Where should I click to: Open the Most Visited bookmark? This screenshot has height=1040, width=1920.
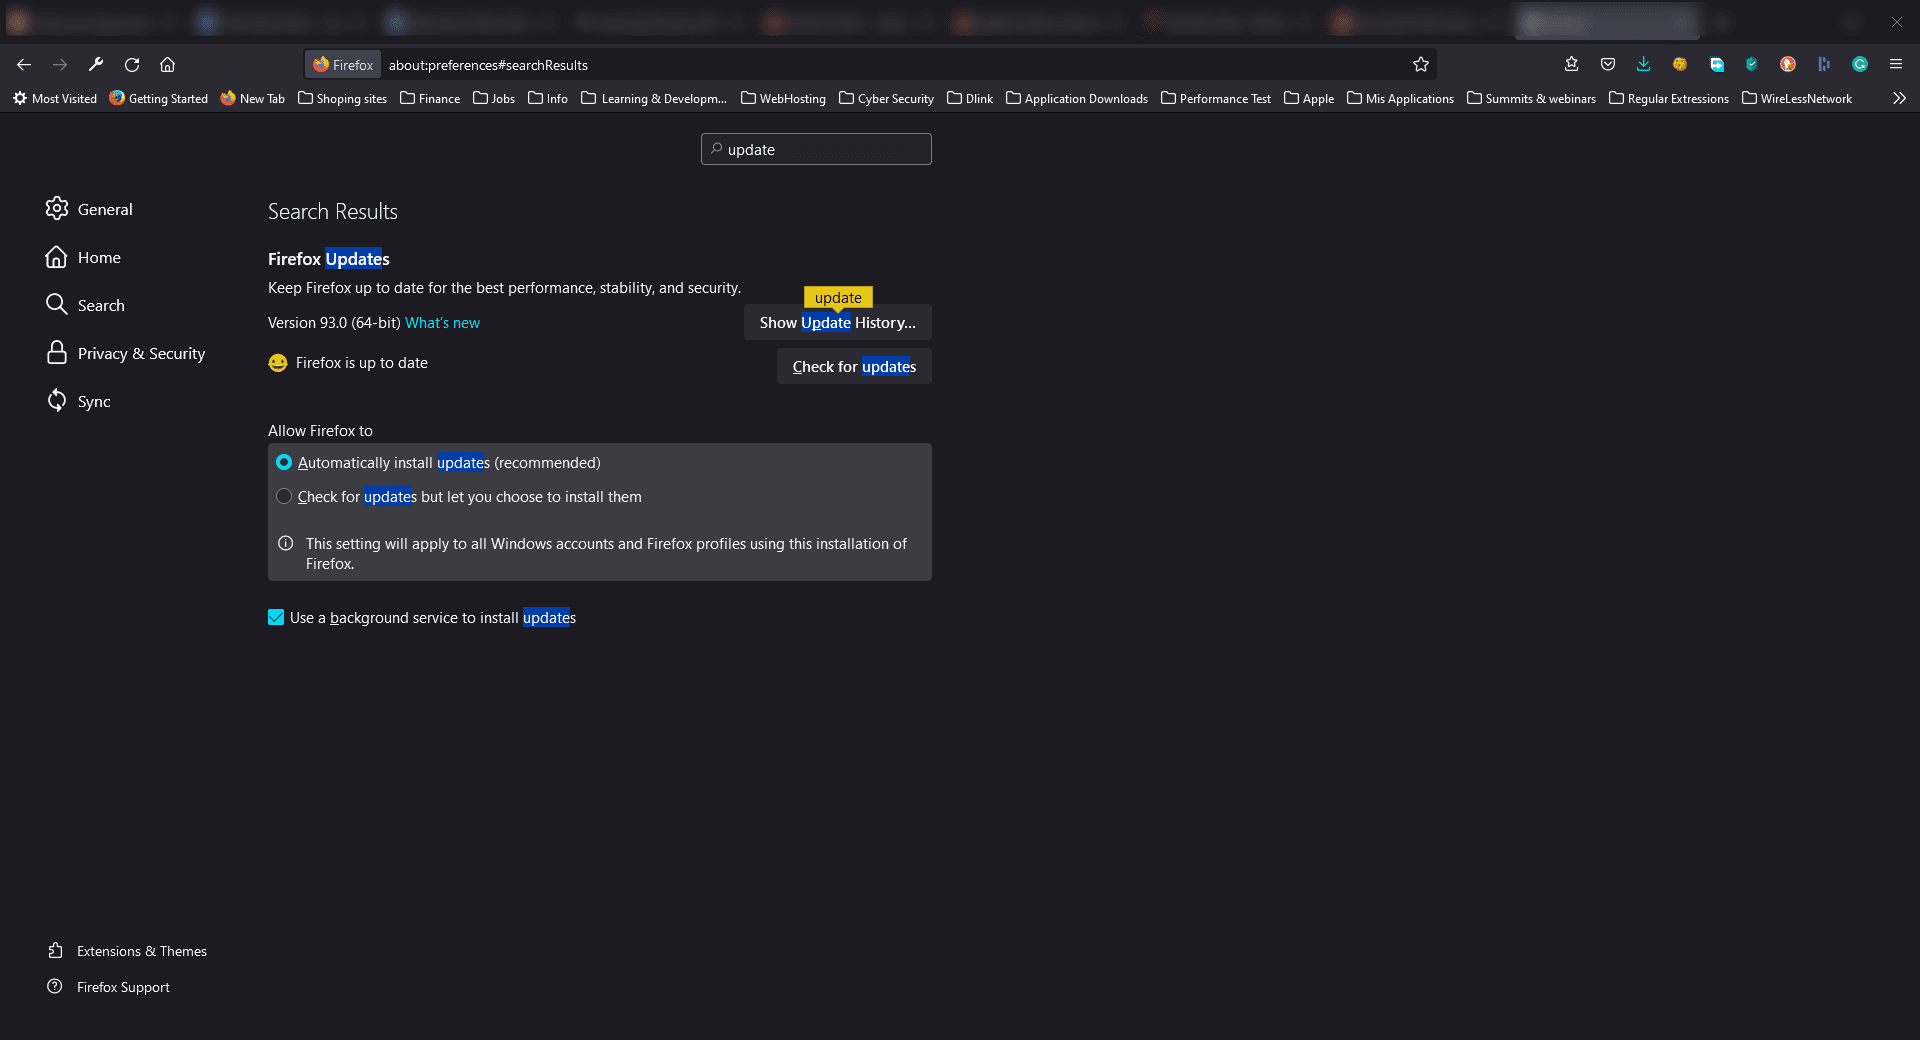[55, 98]
